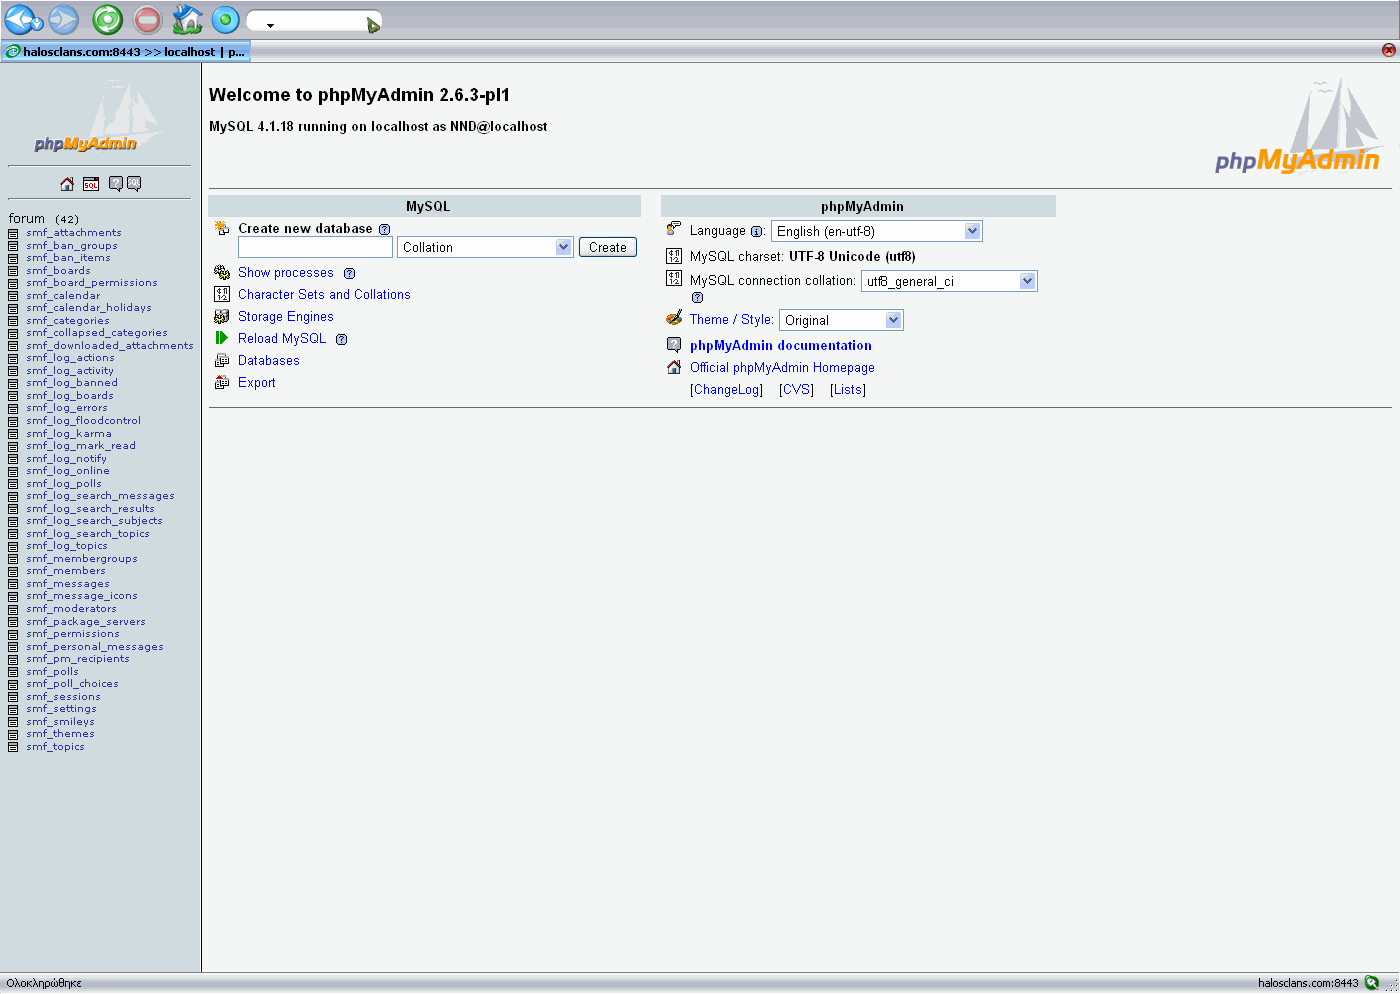Open phpMyAdmin documentation link
Viewport: 1400px width, 994px height.
(x=781, y=345)
